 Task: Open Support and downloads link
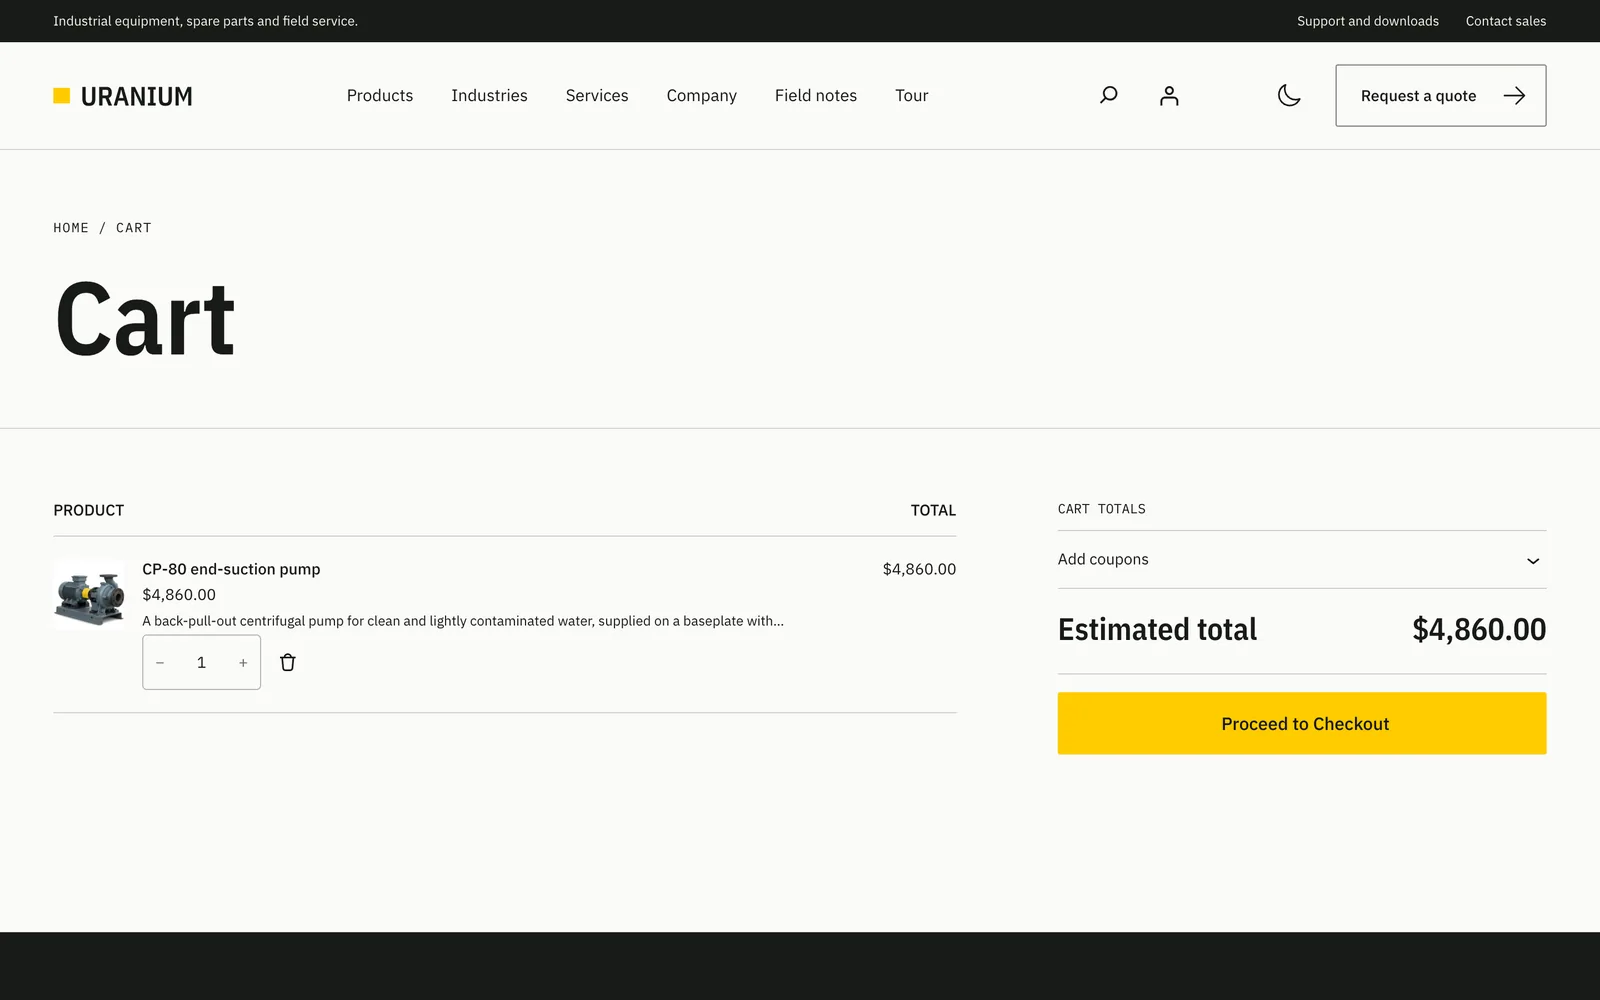tap(1368, 21)
